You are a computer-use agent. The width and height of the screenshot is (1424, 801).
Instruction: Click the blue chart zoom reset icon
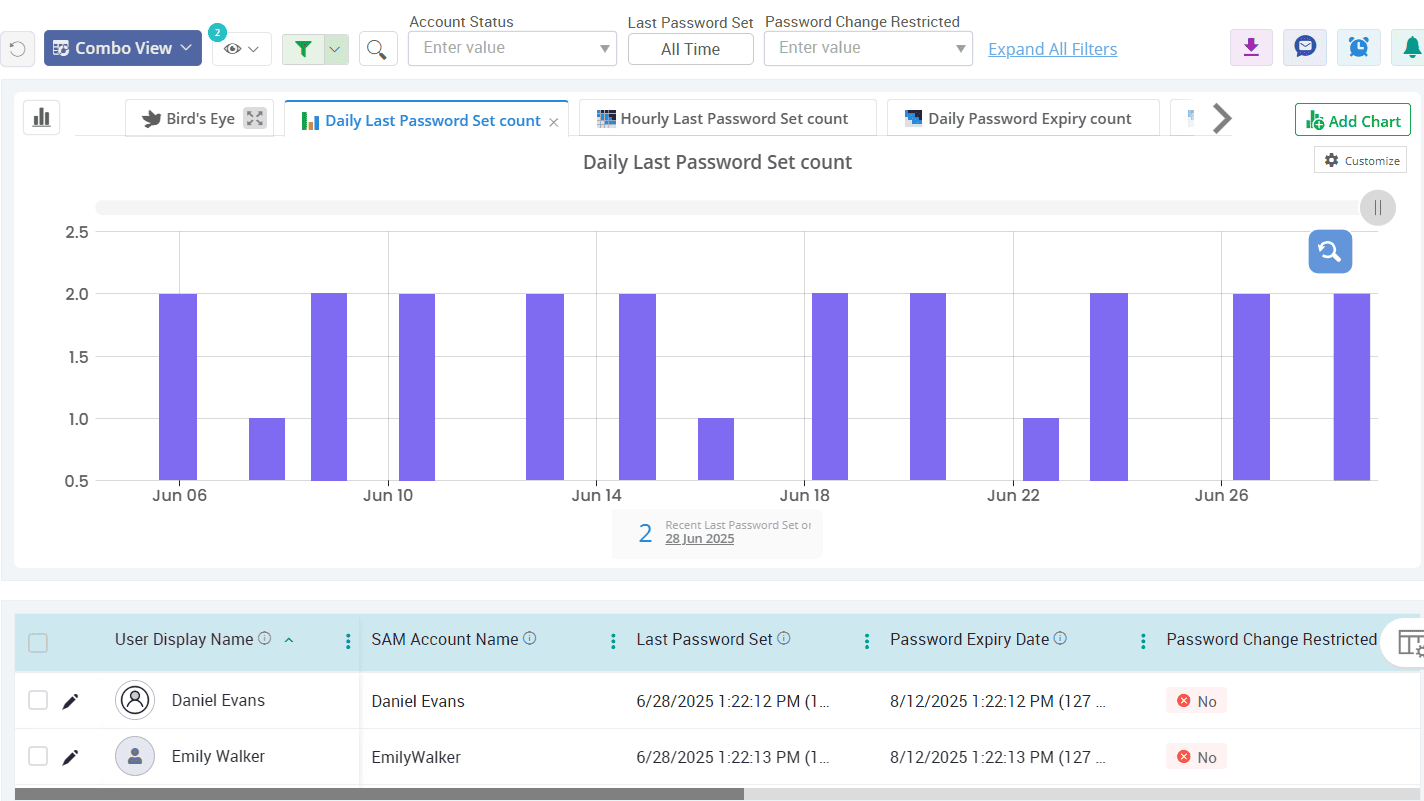point(1330,252)
